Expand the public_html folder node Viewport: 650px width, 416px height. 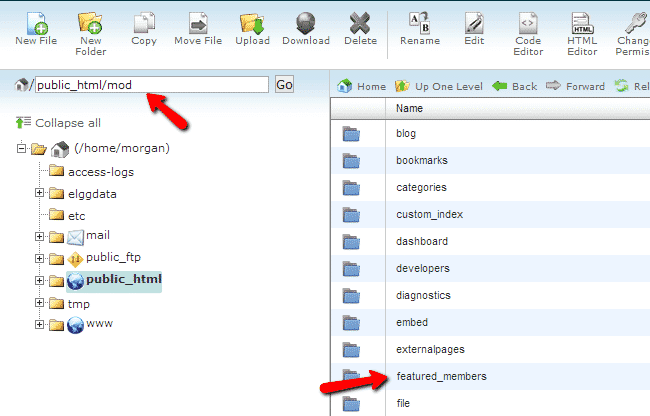(39, 281)
